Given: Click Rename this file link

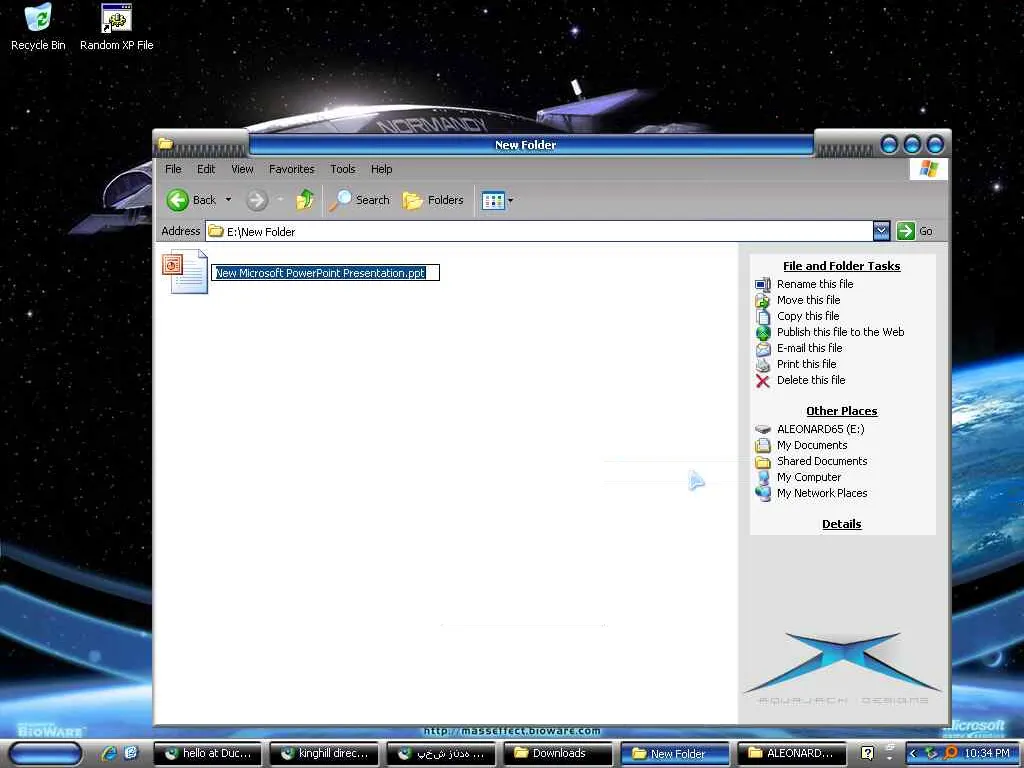Looking at the screenshot, I should [x=815, y=284].
